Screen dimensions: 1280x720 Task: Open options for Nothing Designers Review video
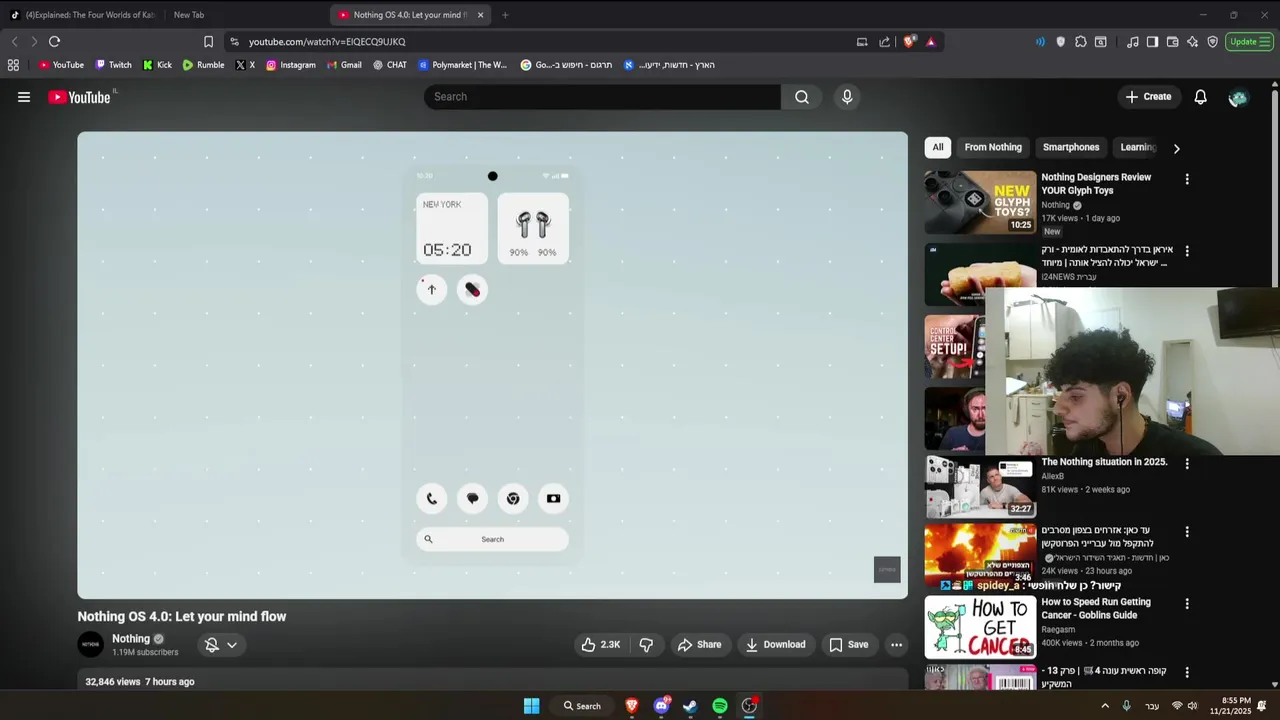tap(1187, 179)
